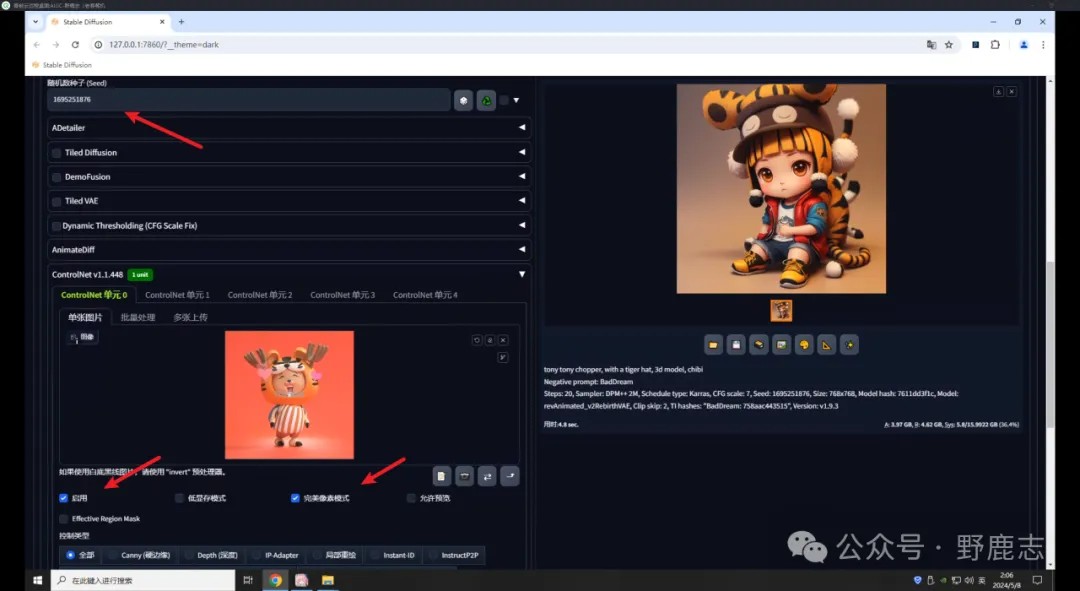1080x591 pixels.
Task: Click the zip archive icon under the gallery
Action: [759, 344]
